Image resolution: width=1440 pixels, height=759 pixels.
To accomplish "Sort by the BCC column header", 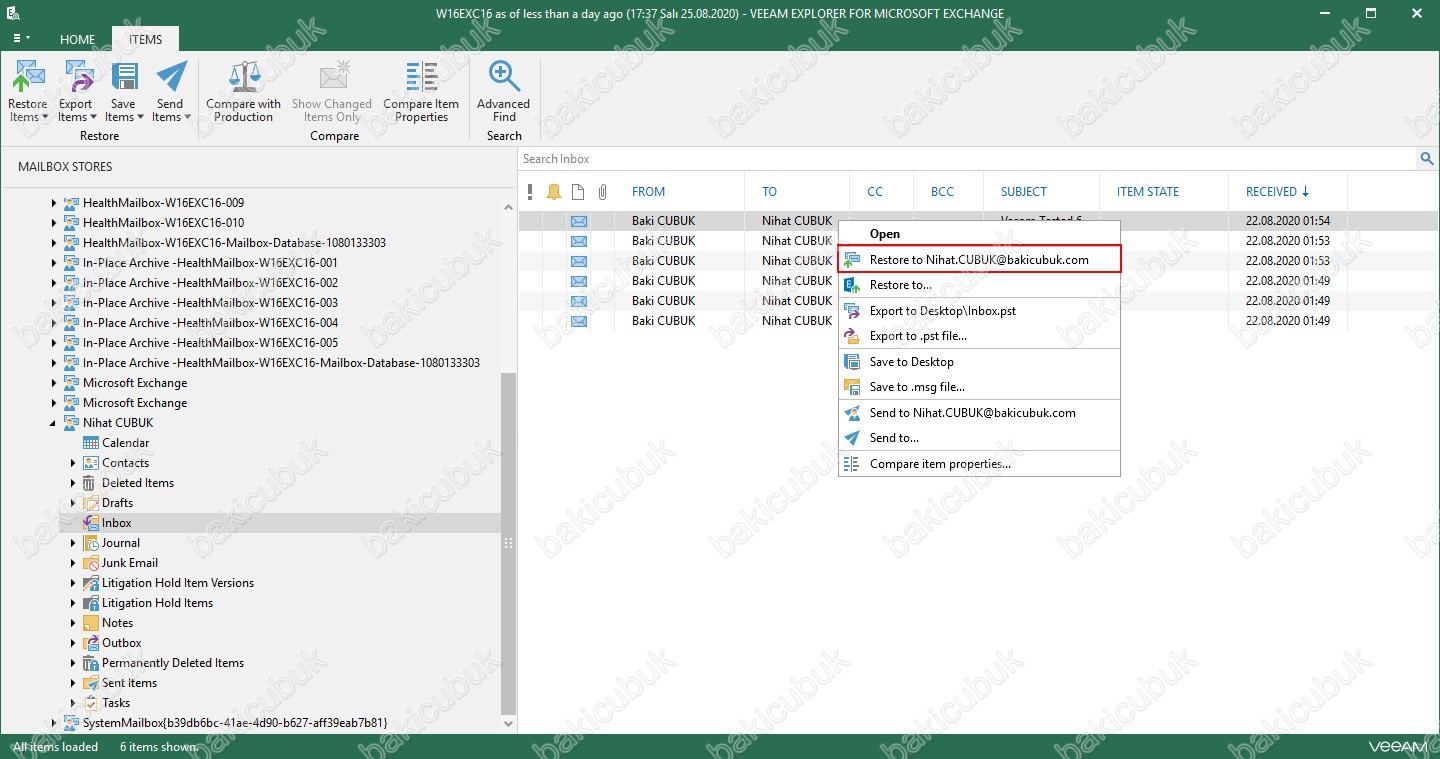I will pos(942,192).
